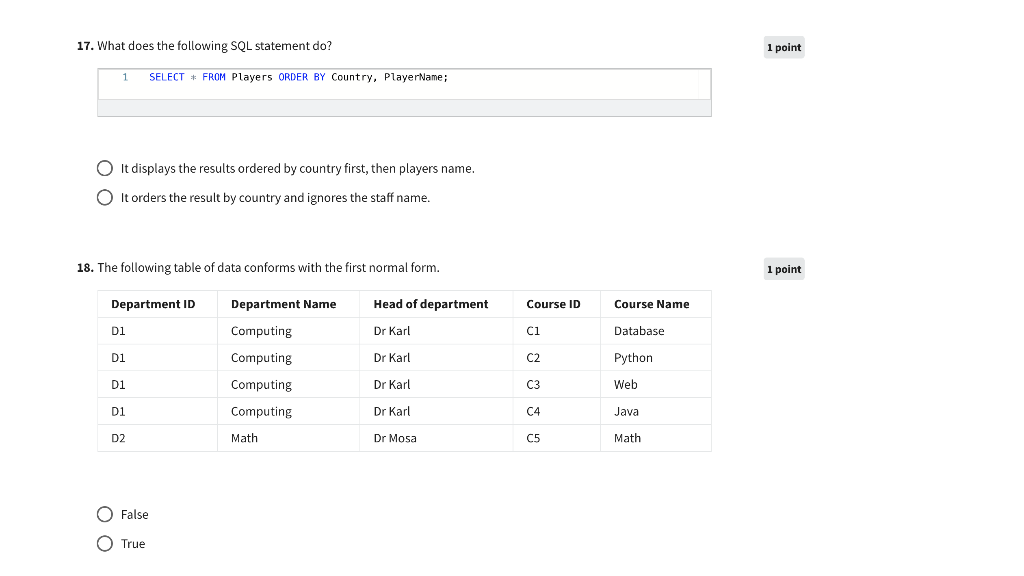Click the 1 point badge for question 18
Image resolution: width=1024 pixels, height=576 pixels.
(x=784, y=269)
